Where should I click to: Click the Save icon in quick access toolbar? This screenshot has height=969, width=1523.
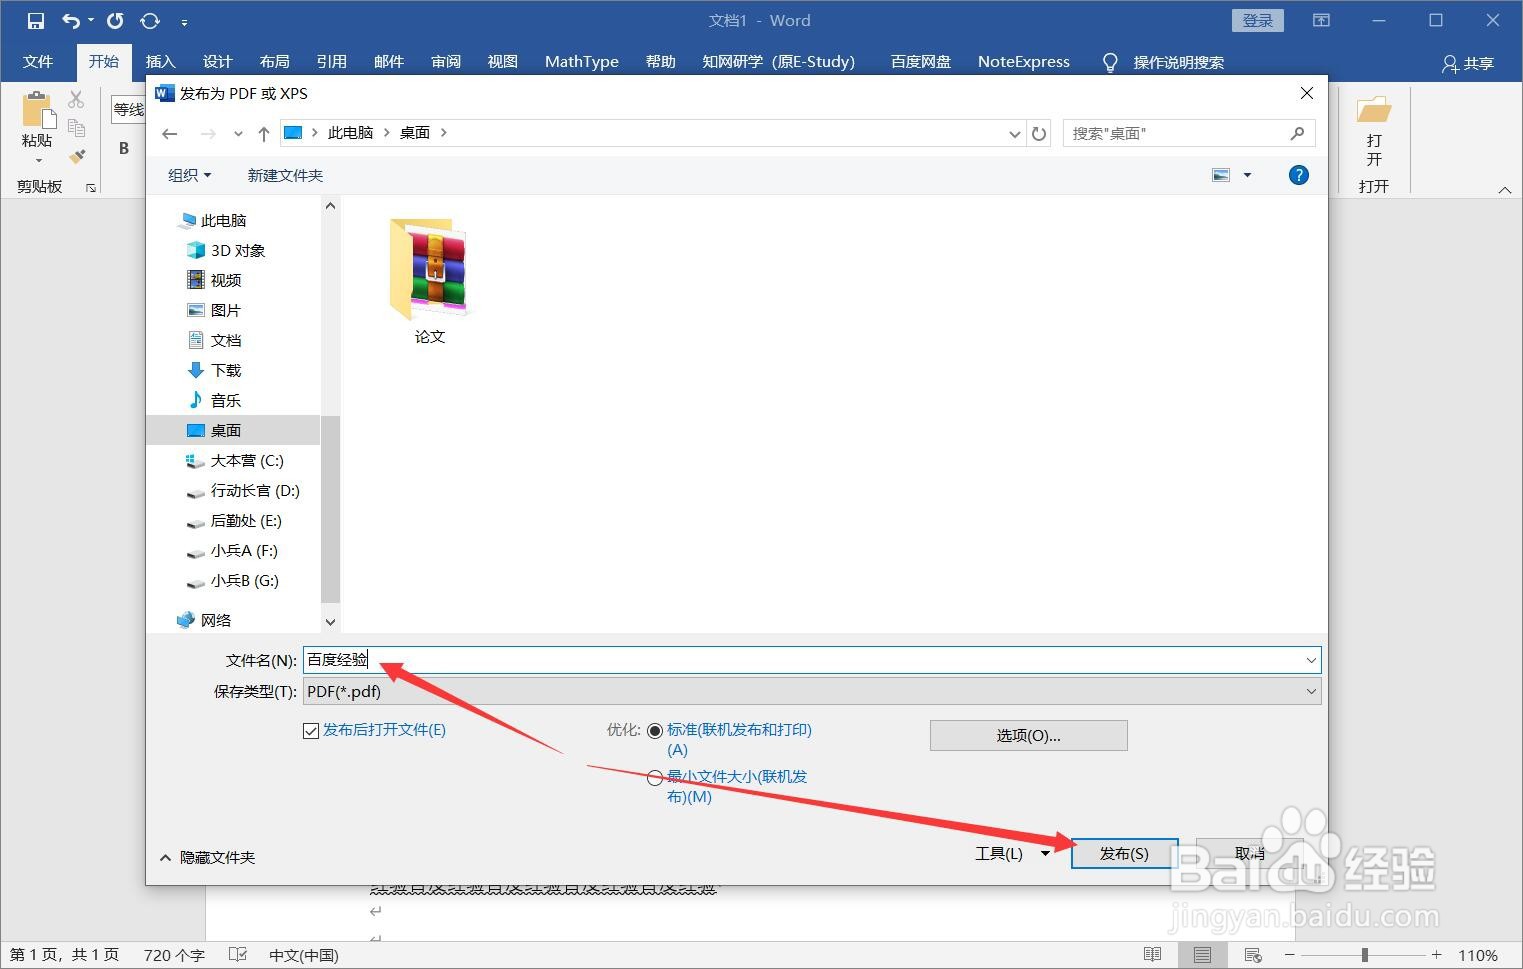35,20
